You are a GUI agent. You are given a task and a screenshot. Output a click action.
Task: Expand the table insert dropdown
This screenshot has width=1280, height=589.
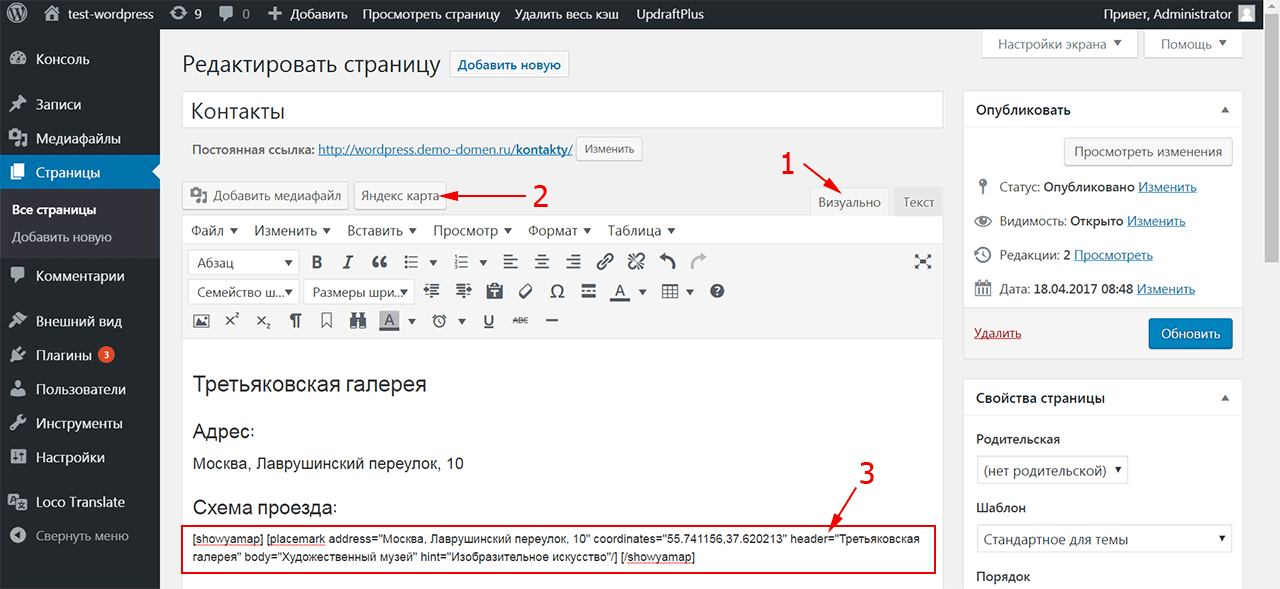(692, 292)
